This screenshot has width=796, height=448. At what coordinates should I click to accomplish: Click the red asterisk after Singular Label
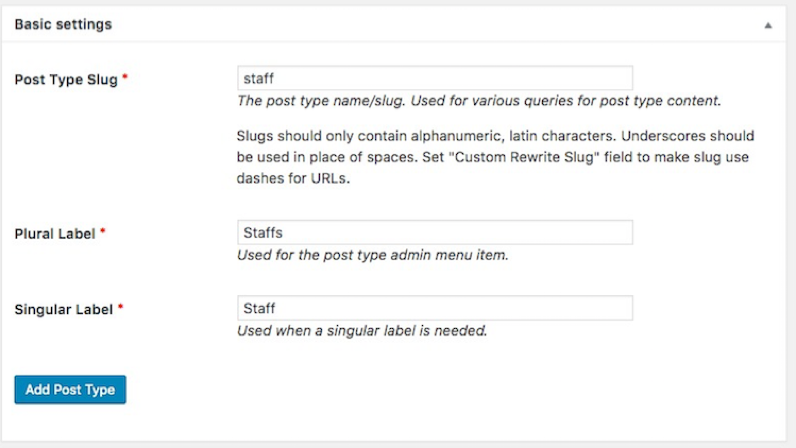(x=120, y=307)
